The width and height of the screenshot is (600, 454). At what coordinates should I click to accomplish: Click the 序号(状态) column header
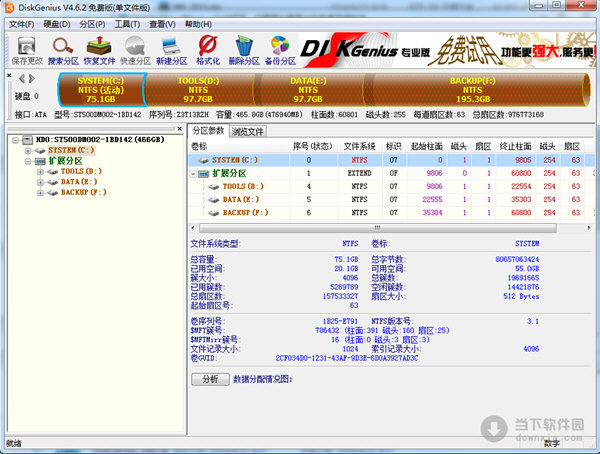(313, 146)
